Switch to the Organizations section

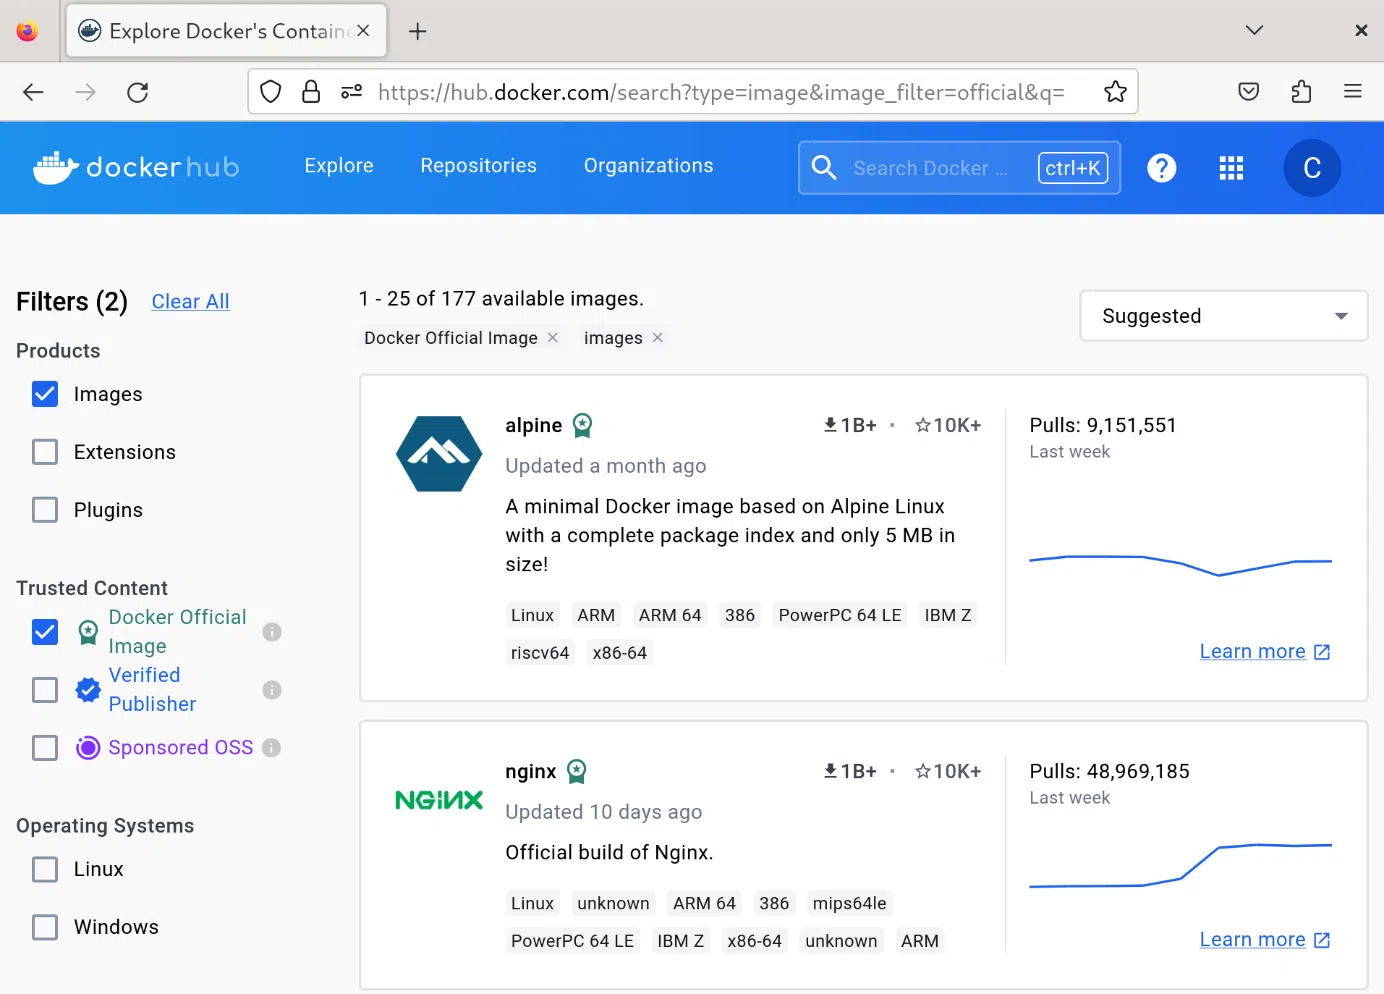click(648, 166)
